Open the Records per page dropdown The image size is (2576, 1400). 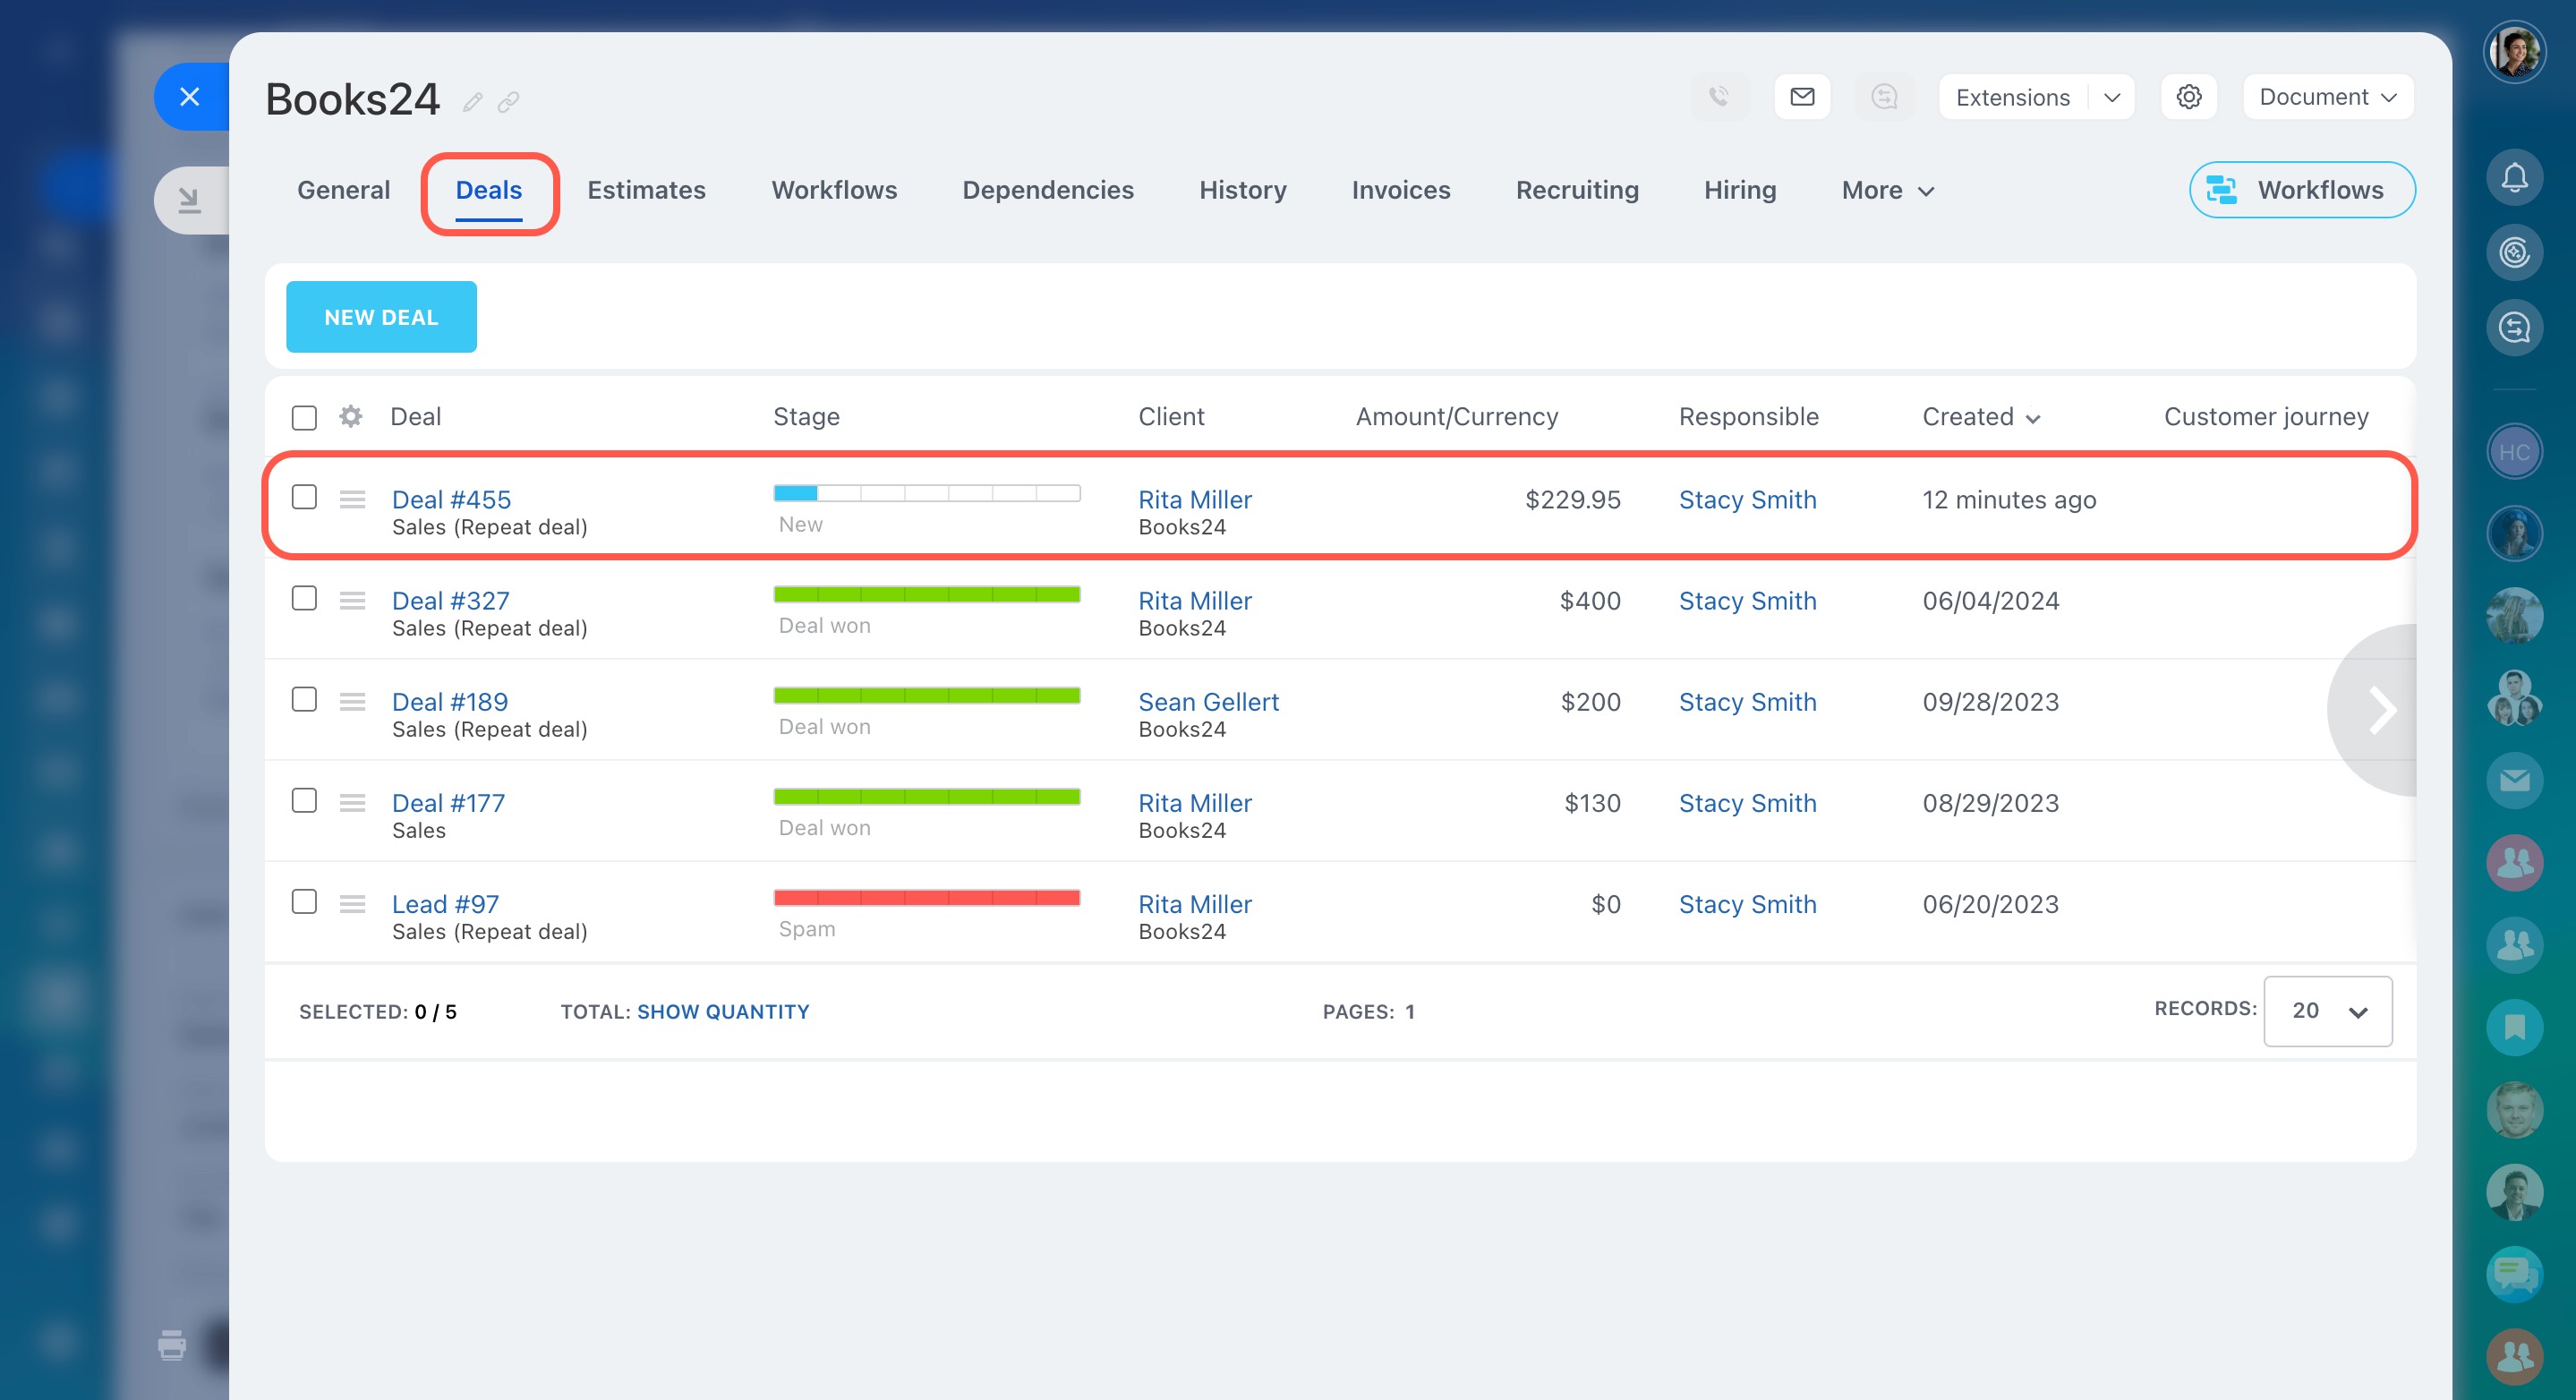click(2327, 1011)
